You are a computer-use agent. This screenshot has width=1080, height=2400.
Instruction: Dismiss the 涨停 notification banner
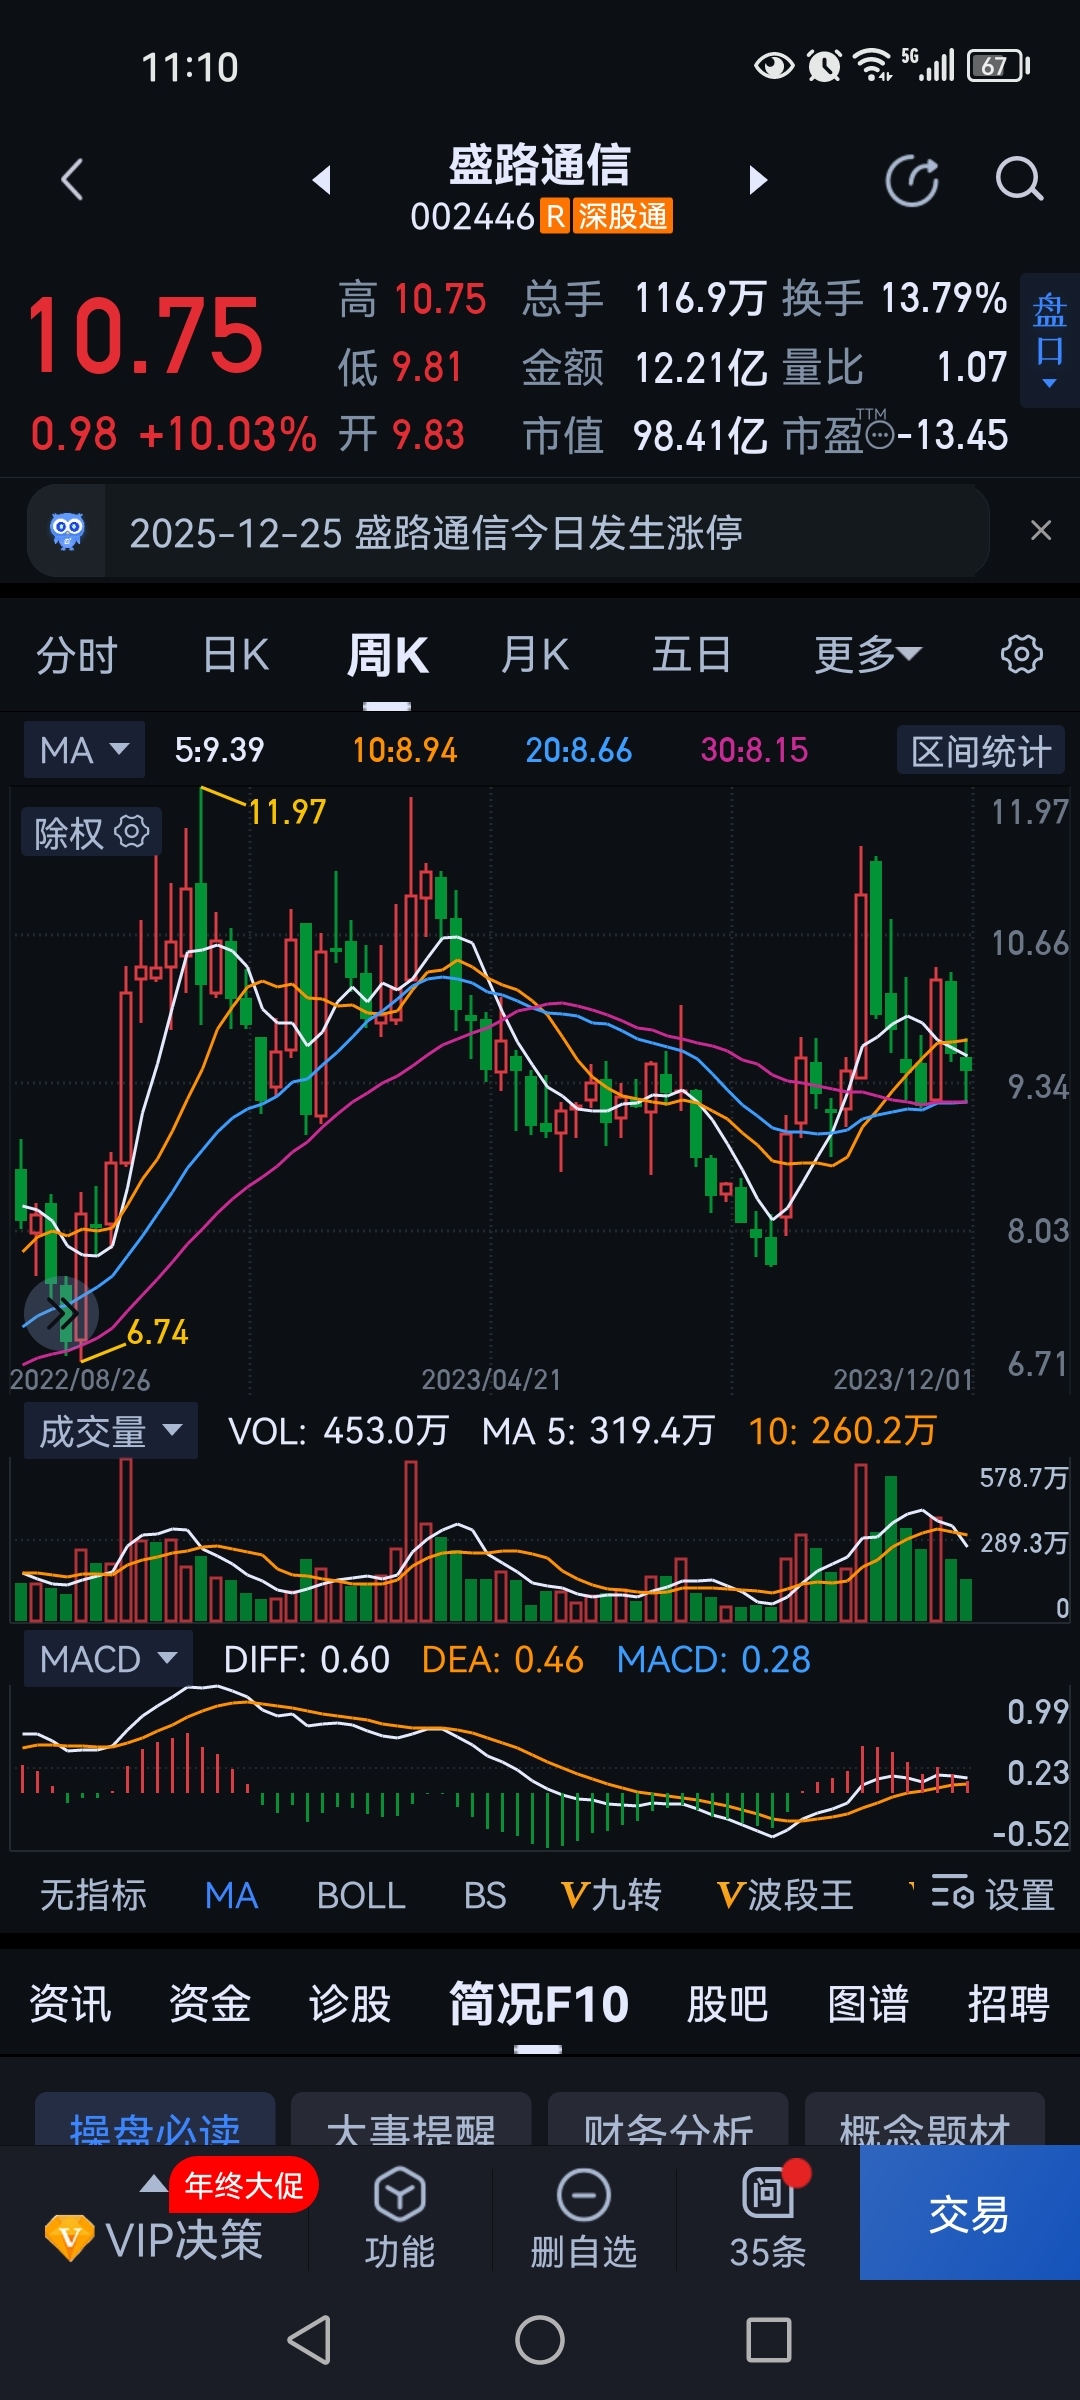point(1041,531)
